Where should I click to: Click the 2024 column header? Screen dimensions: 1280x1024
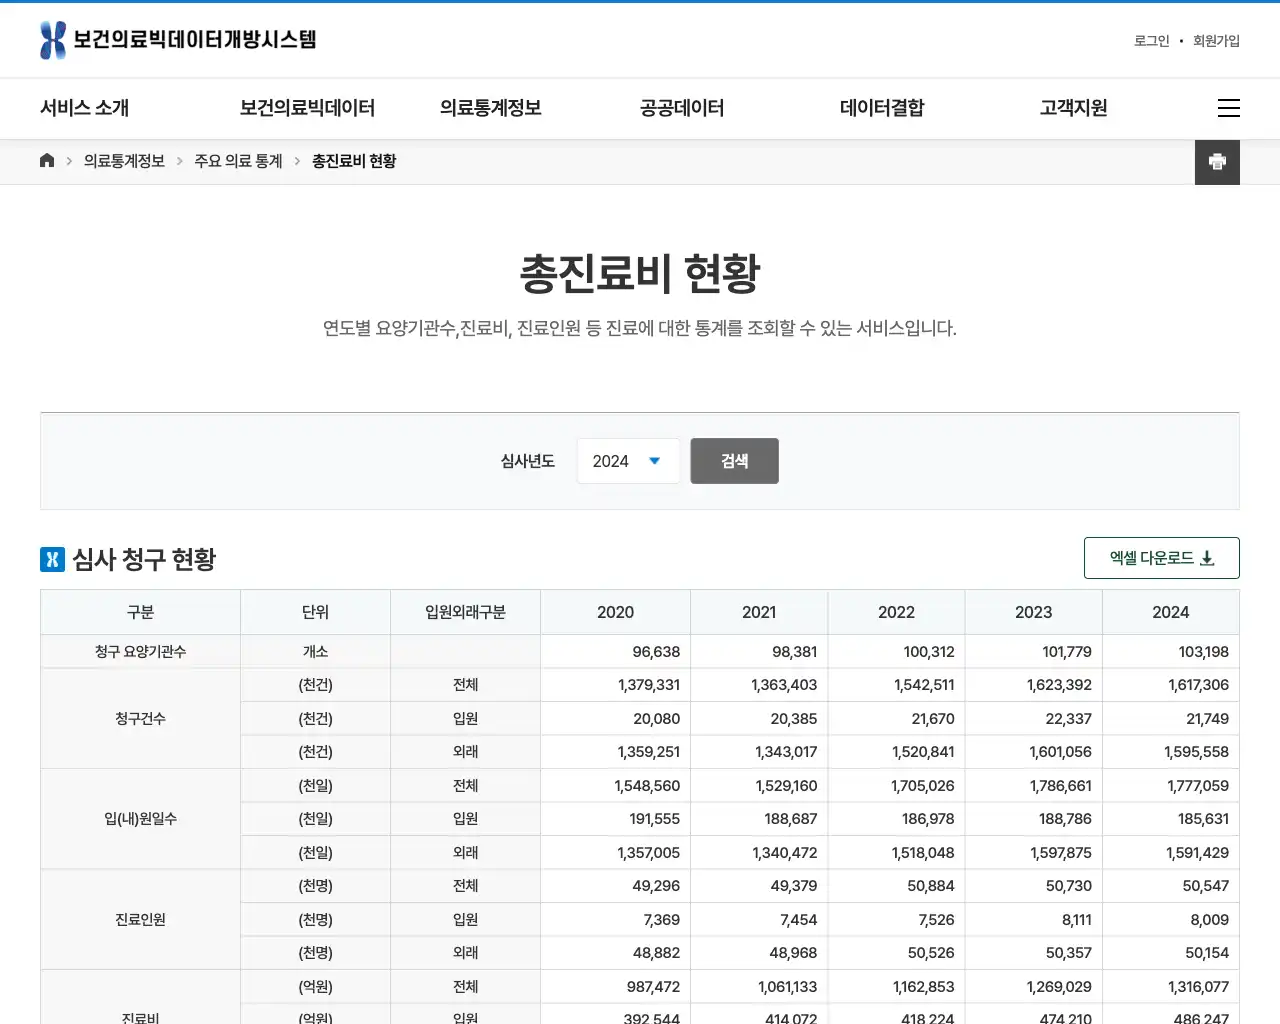pyautogui.click(x=1170, y=612)
